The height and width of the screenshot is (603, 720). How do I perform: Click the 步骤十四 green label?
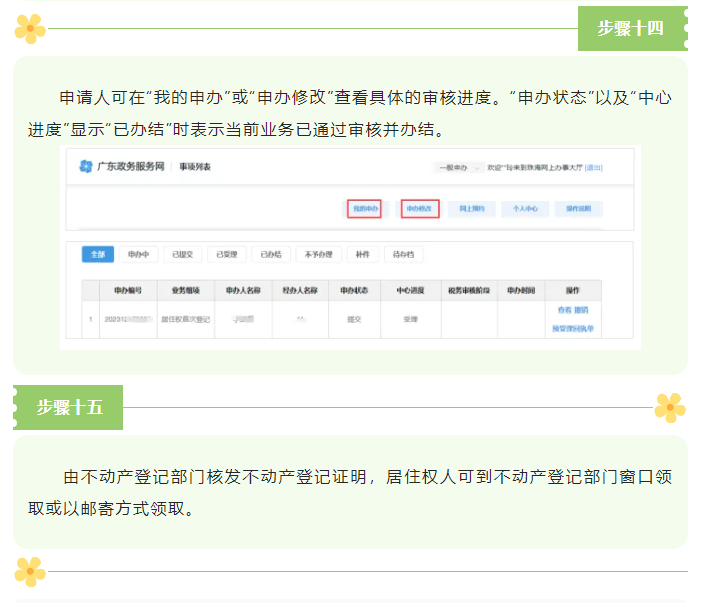pyautogui.click(x=631, y=28)
